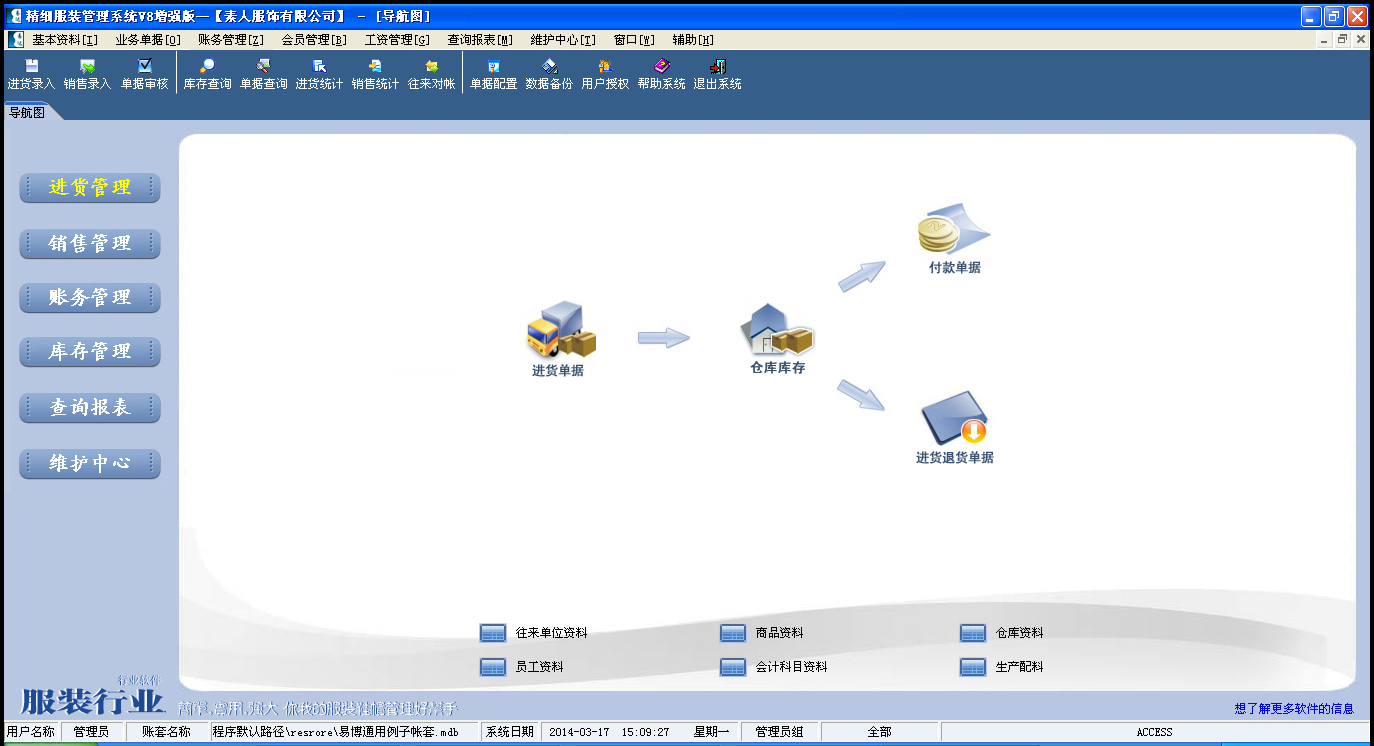Click the 想了解更多软件的信息 link

(1294, 708)
